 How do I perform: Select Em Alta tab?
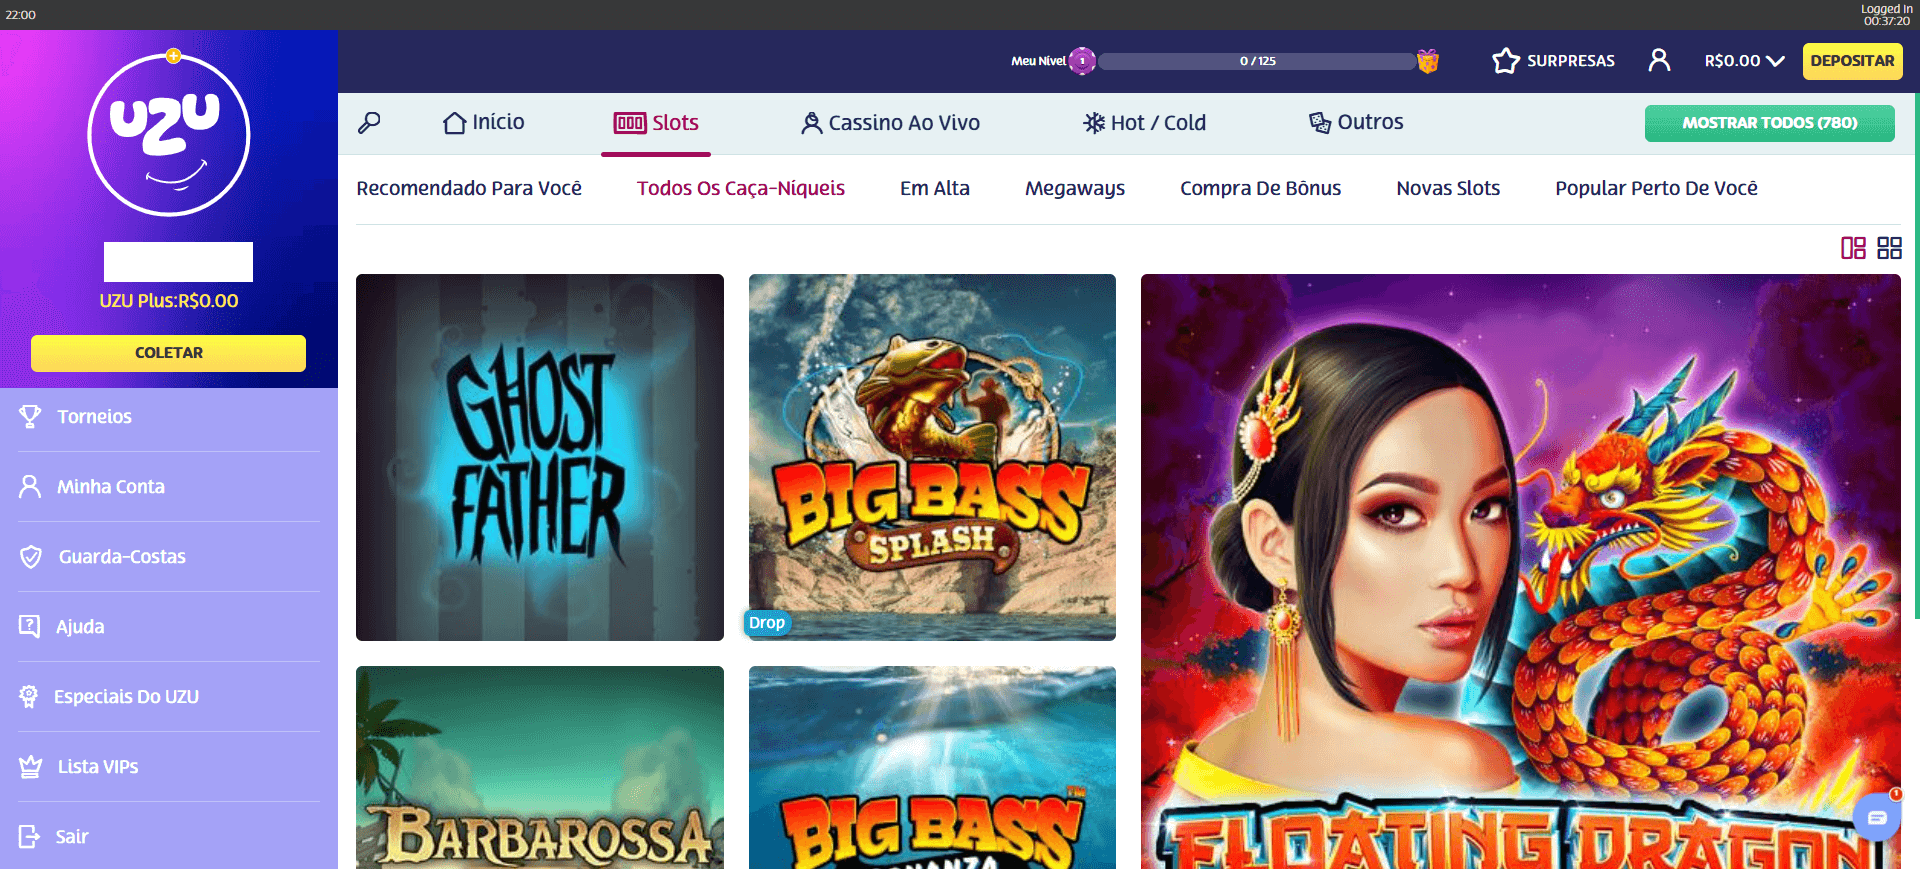(935, 189)
